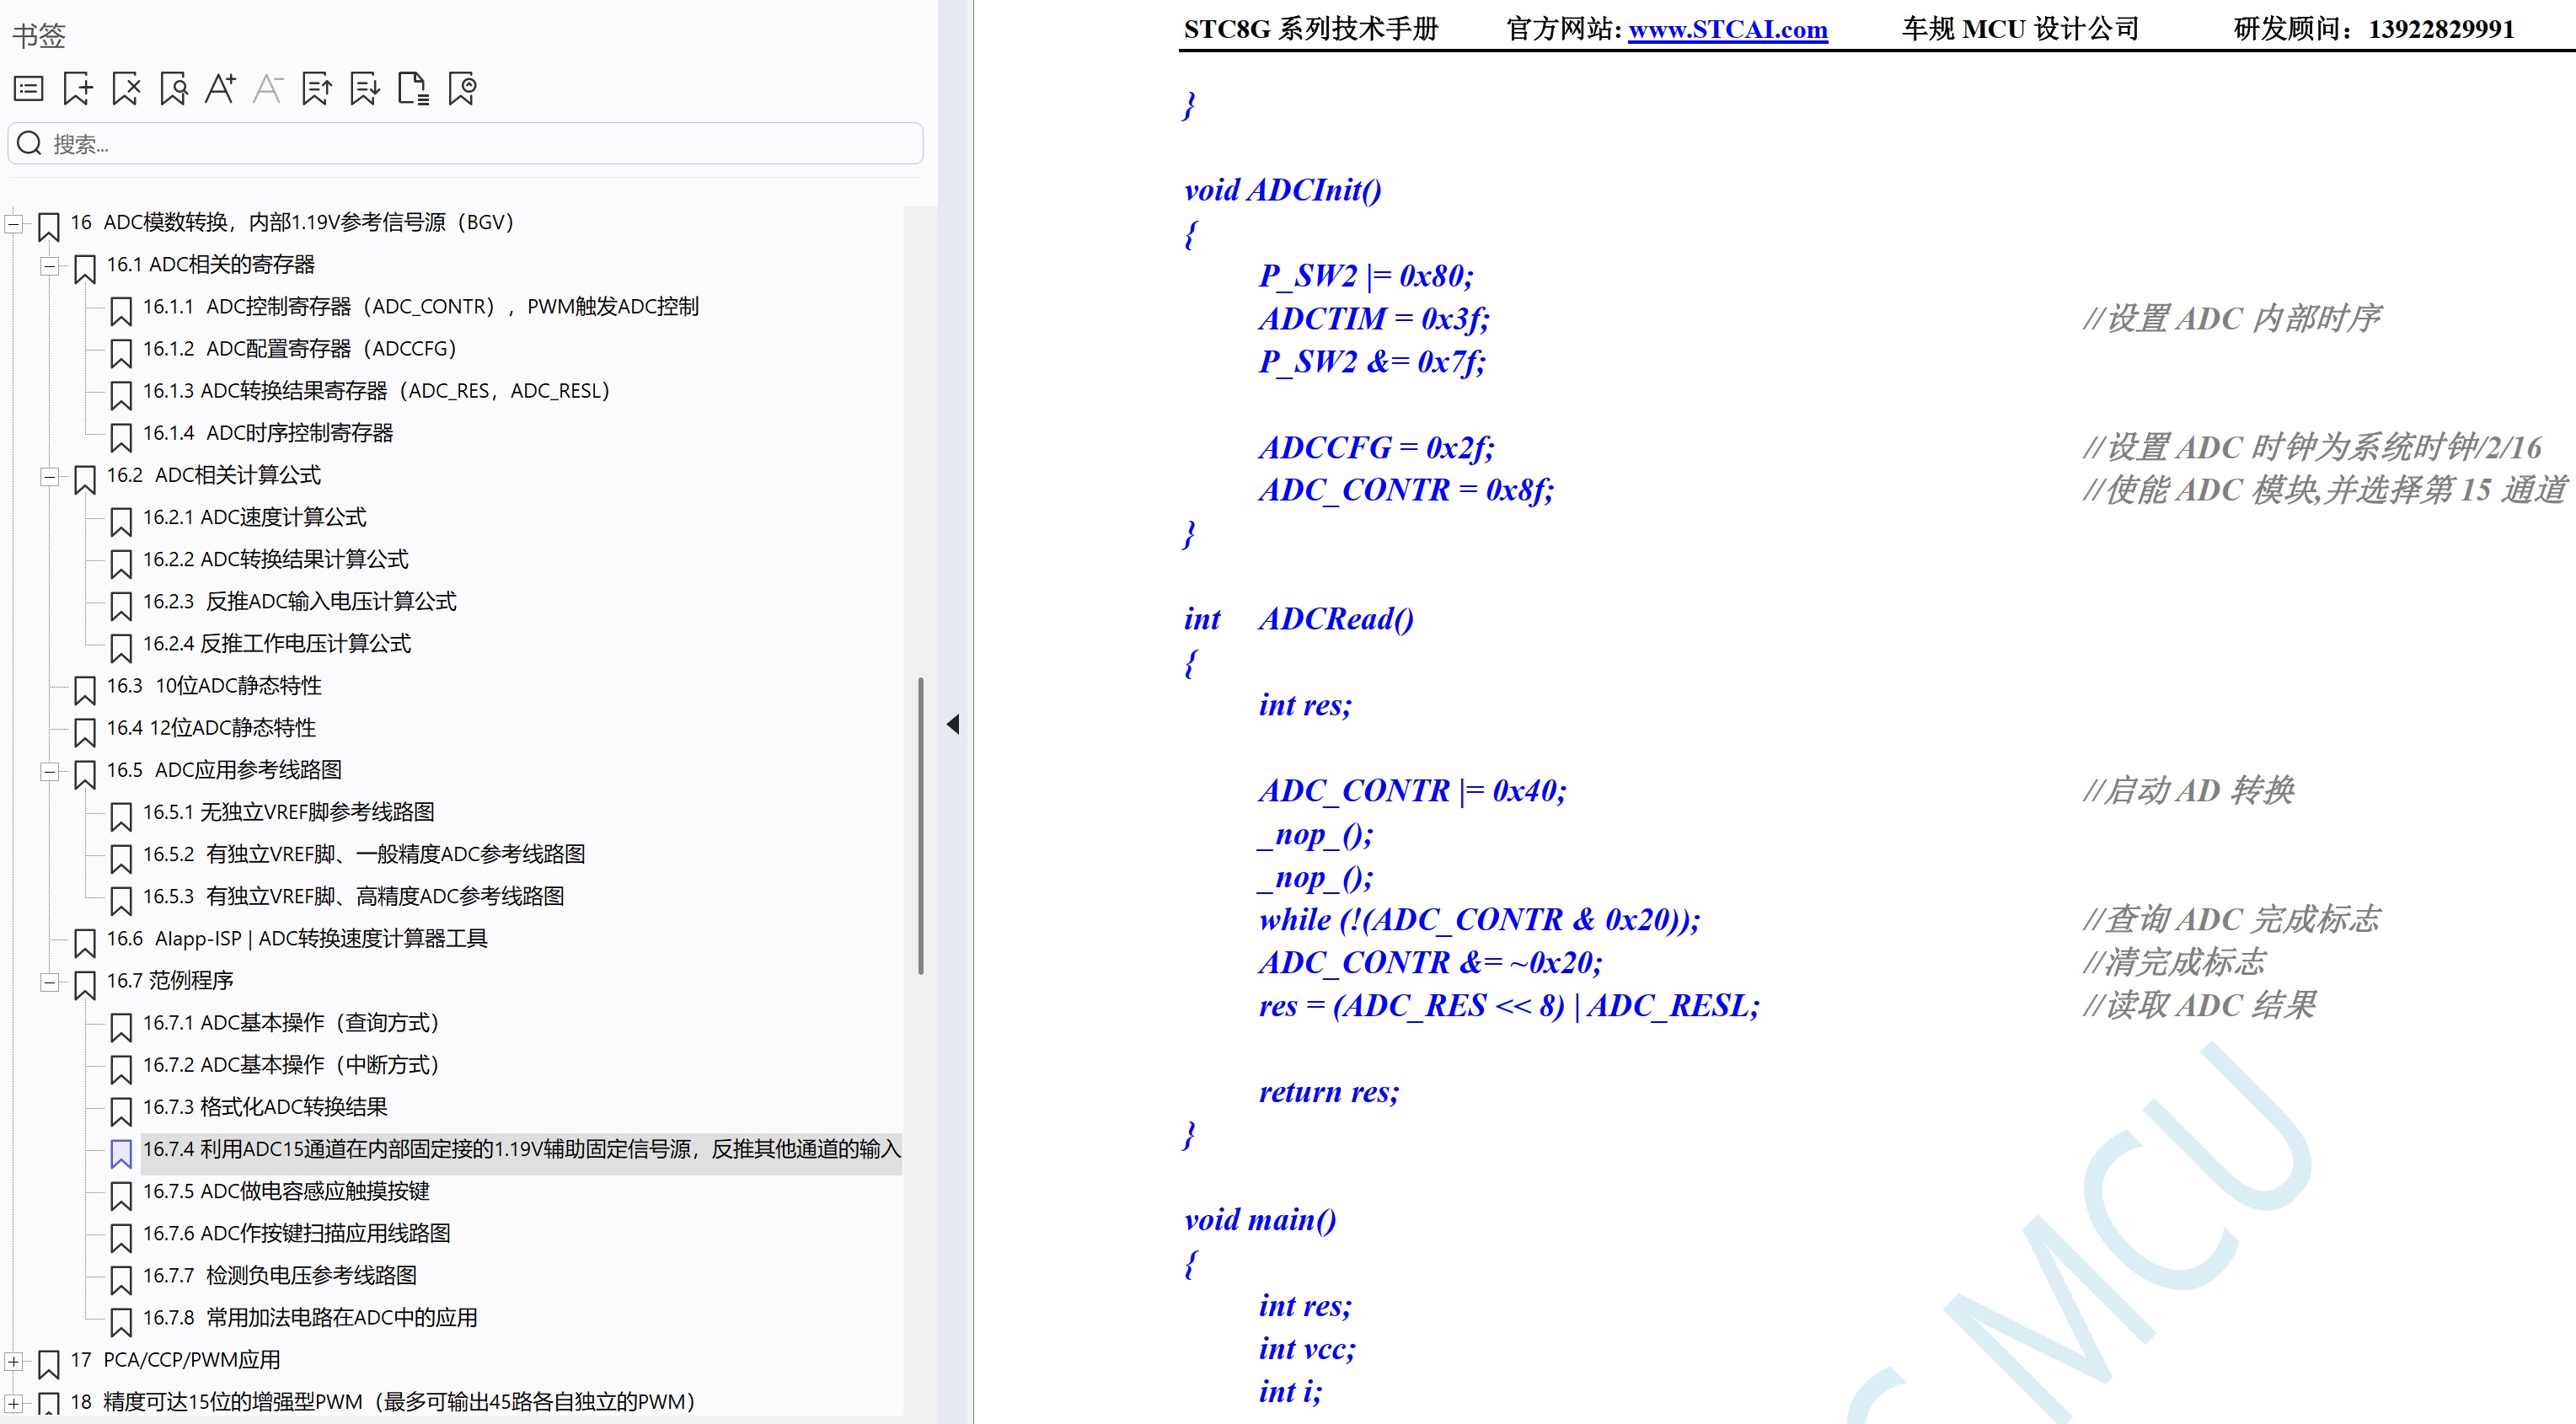The height and width of the screenshot is (1424, 2576).
Task: Click the bookmark panel vertical scrollbar thumb
Action: [x=920, y=826]
